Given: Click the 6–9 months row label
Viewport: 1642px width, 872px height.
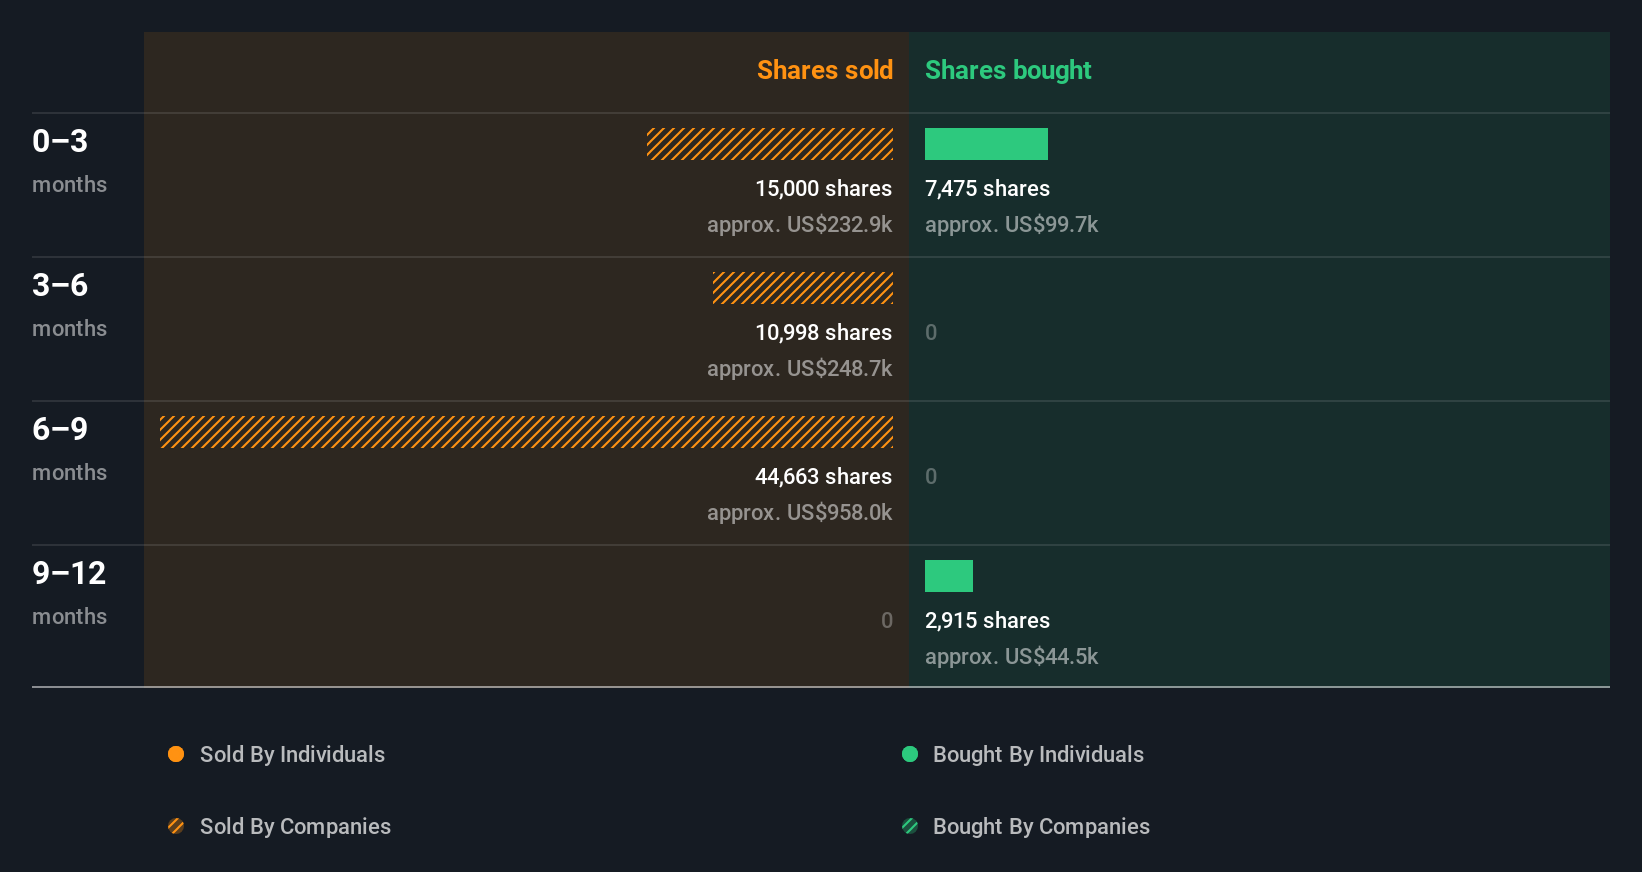Looking at the screenshot, I should tap(69, 449).
